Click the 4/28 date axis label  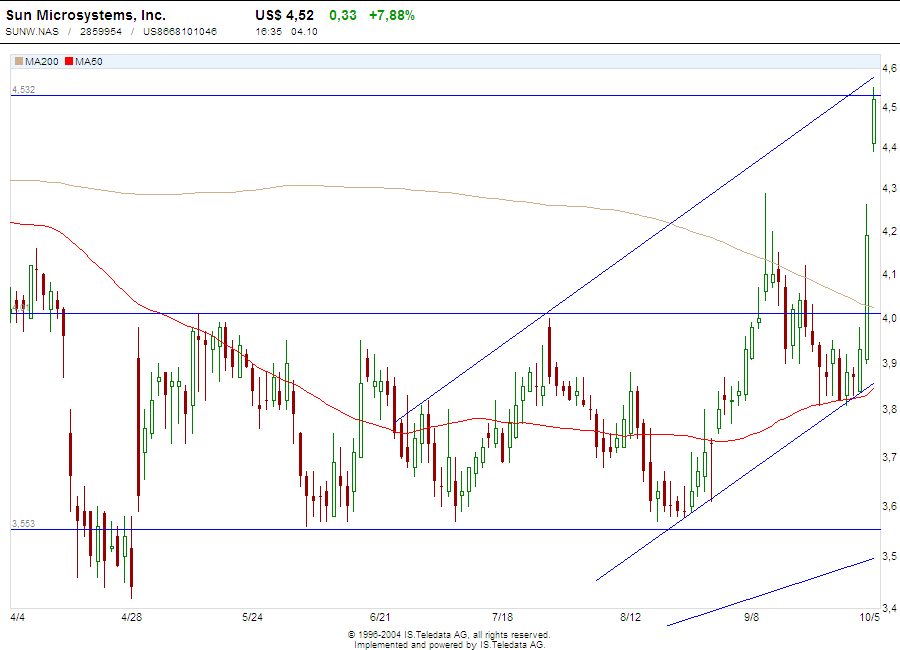tap(131, 617)
